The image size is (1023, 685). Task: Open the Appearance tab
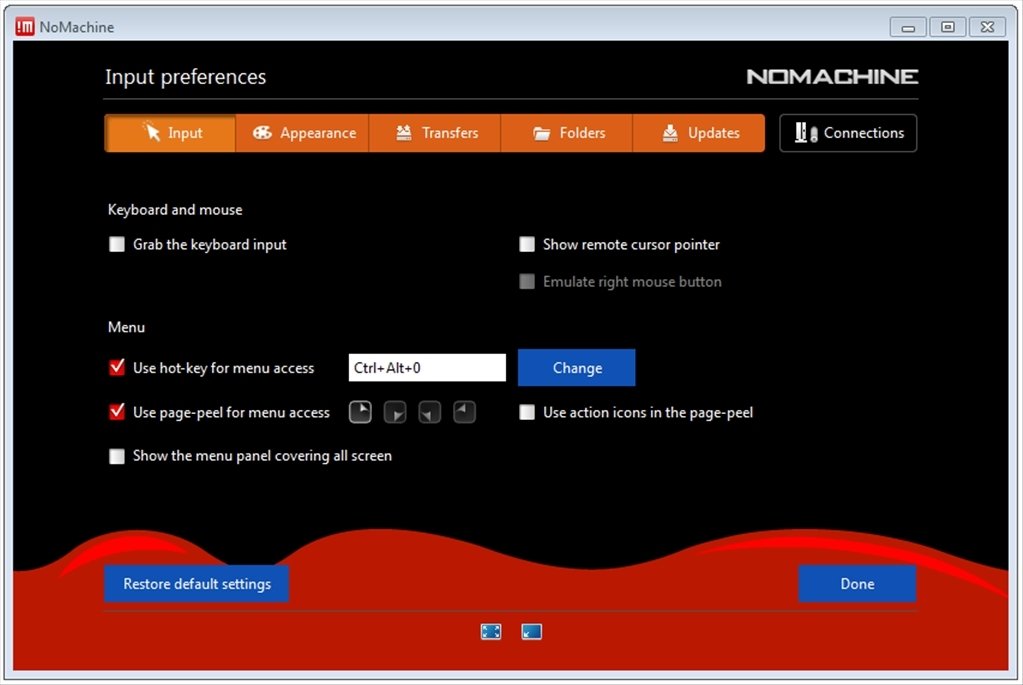[303, 133]
